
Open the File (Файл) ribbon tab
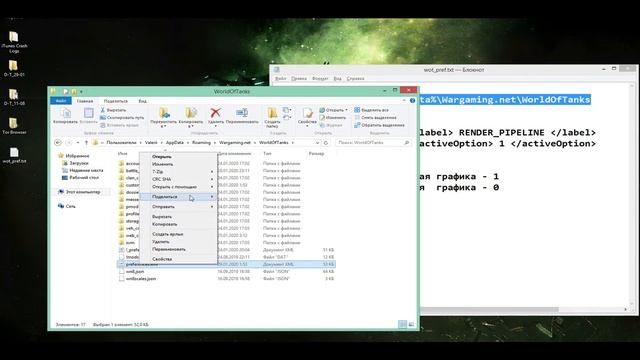click(x=61, y=101)
